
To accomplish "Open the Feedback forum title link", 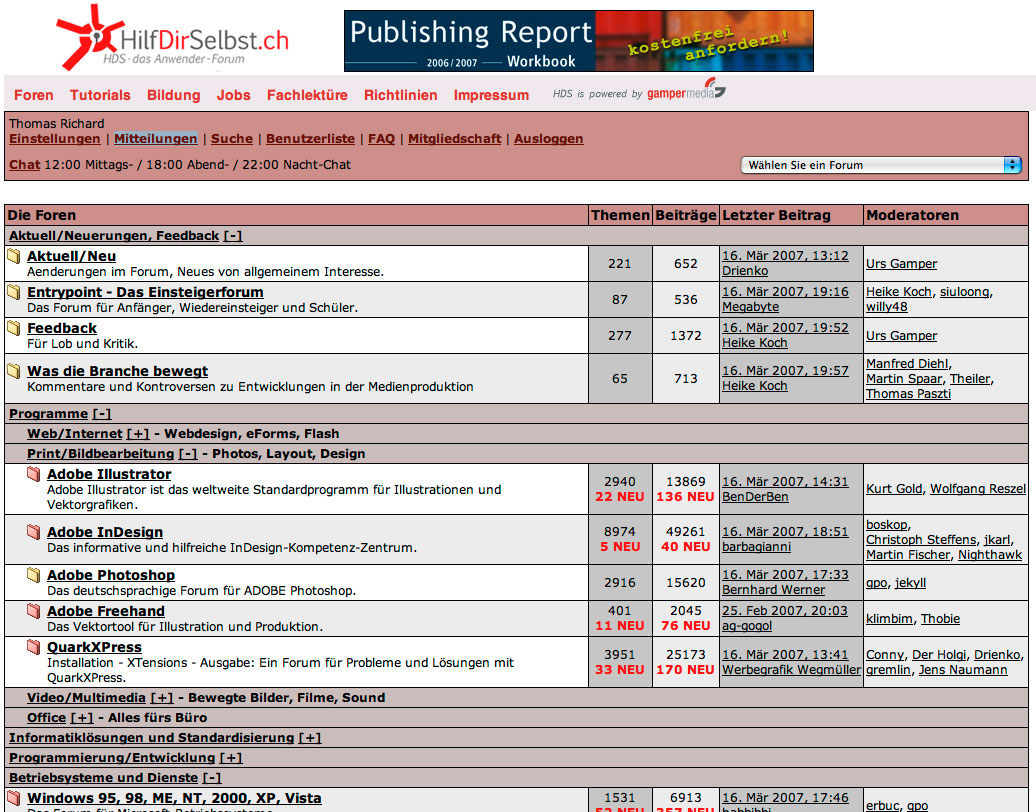I will pos(62,328).
